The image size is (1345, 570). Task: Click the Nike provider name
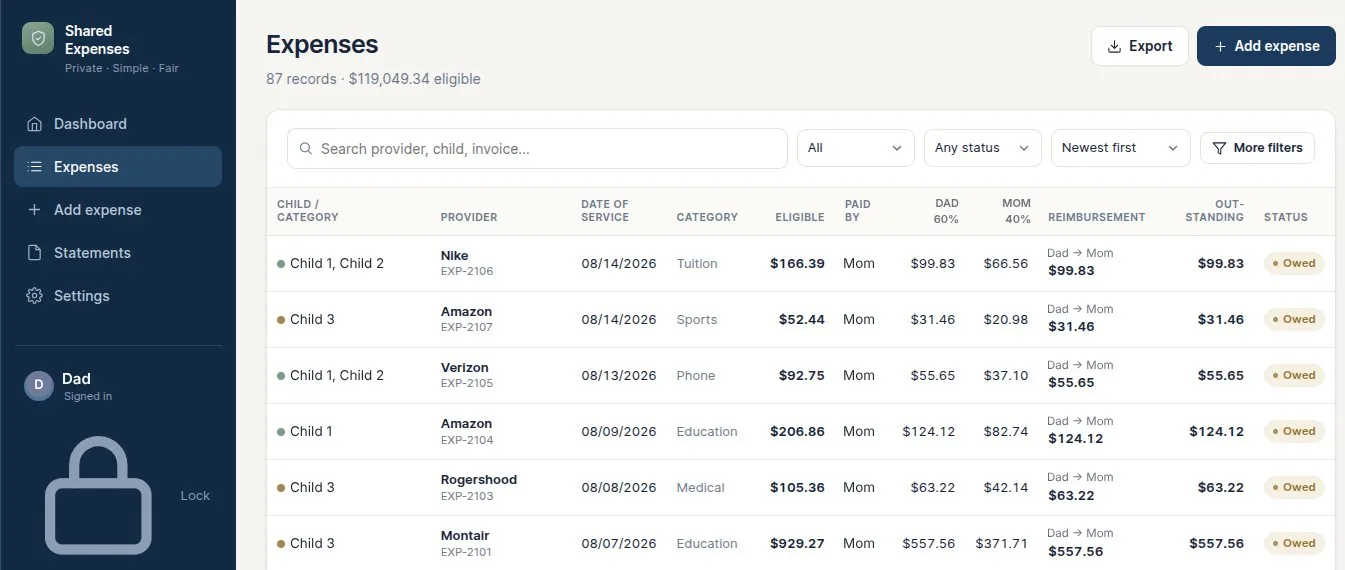455,256
